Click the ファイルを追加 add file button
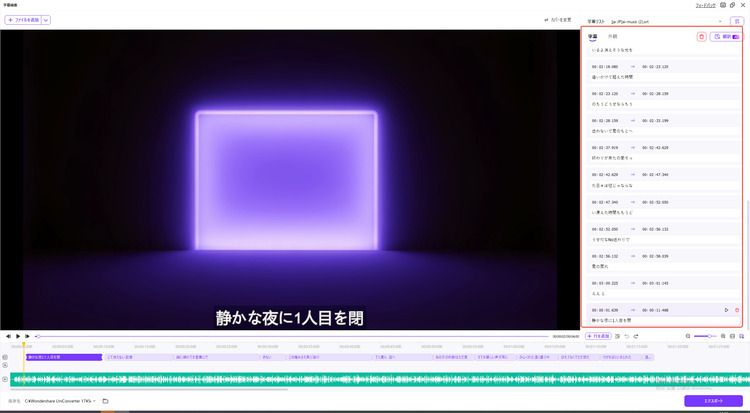This screenshot has width=750, height=413. pyautogui.click(x=23, y=20)
